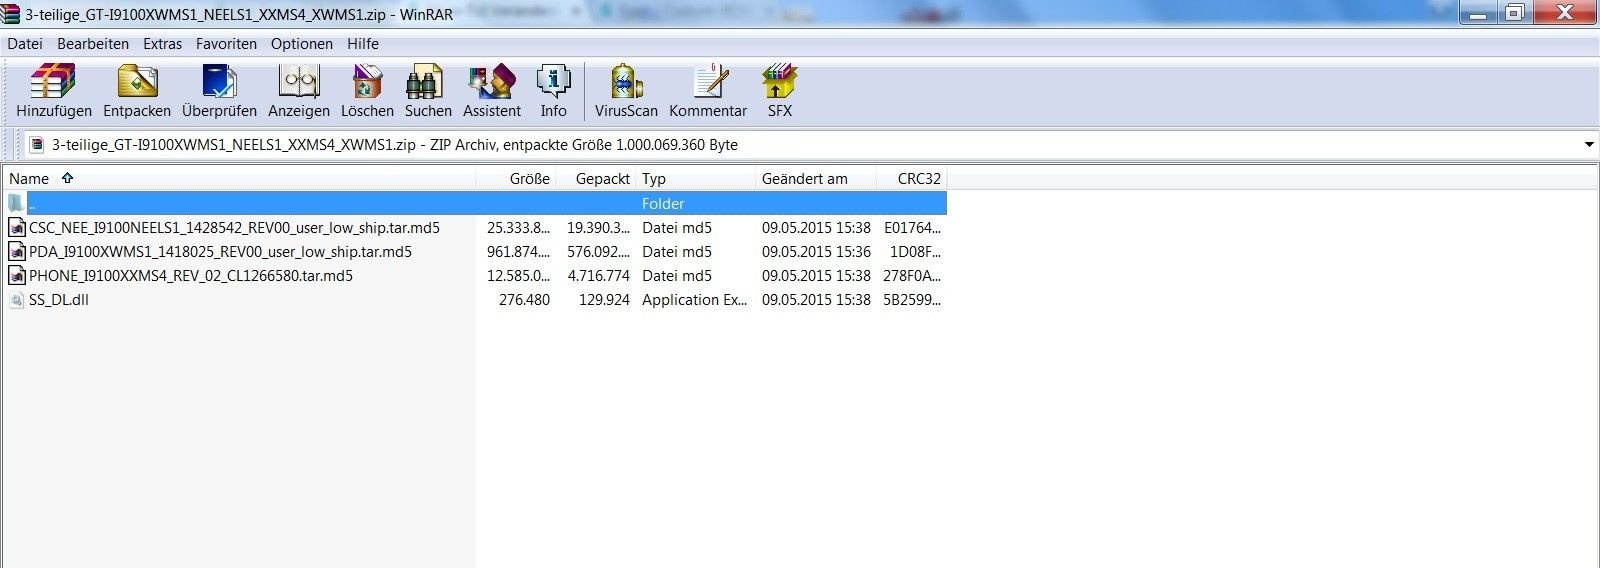1600x568 pixels.
Task: Click the archive icon in address bar
Action: [x=37, y=145]
